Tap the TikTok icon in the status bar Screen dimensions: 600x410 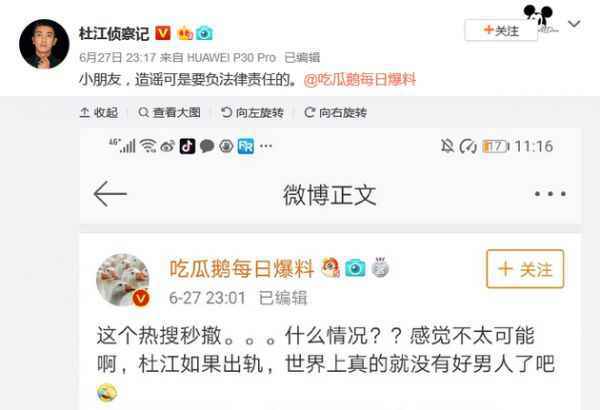click(188, 146)
